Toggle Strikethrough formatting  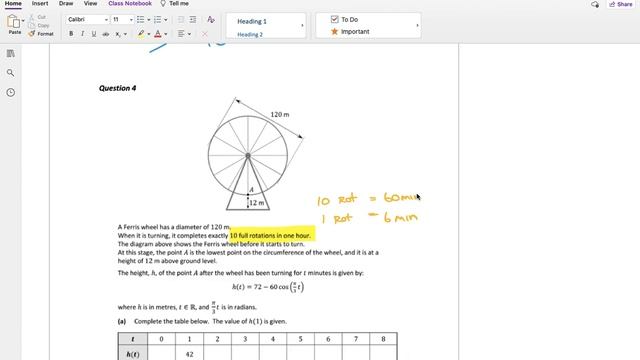pos(106,34)
